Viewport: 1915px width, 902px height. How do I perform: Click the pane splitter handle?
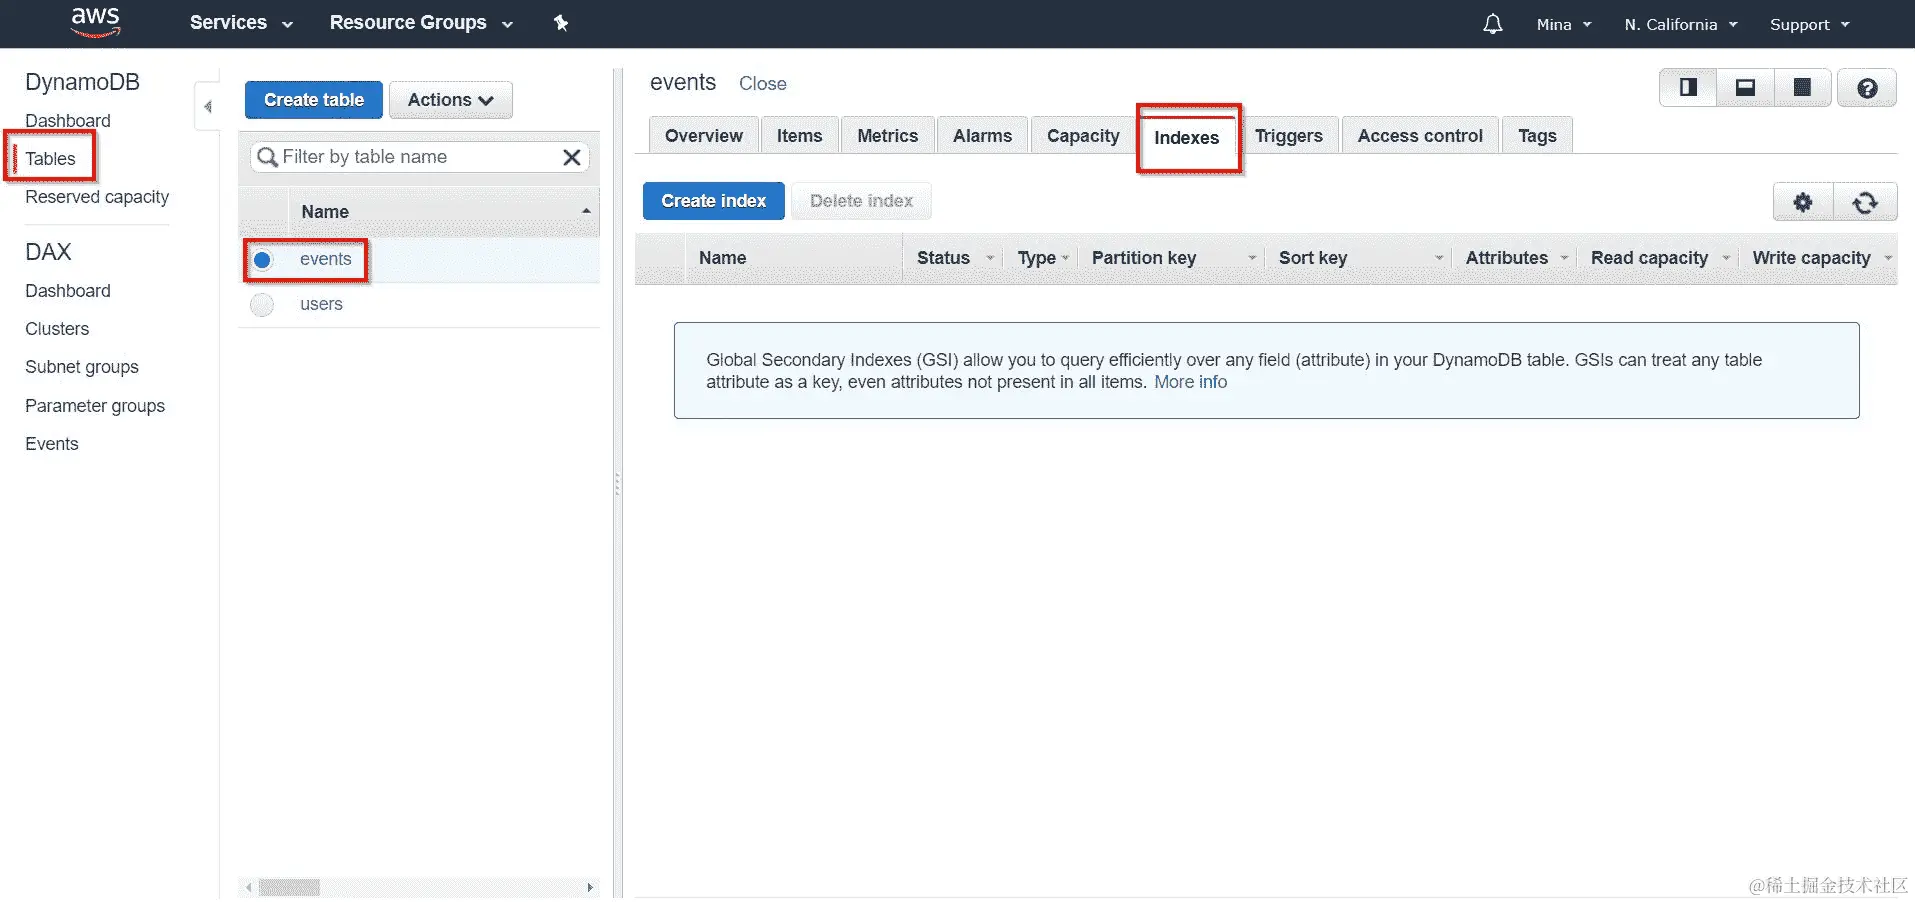point(617,484)
